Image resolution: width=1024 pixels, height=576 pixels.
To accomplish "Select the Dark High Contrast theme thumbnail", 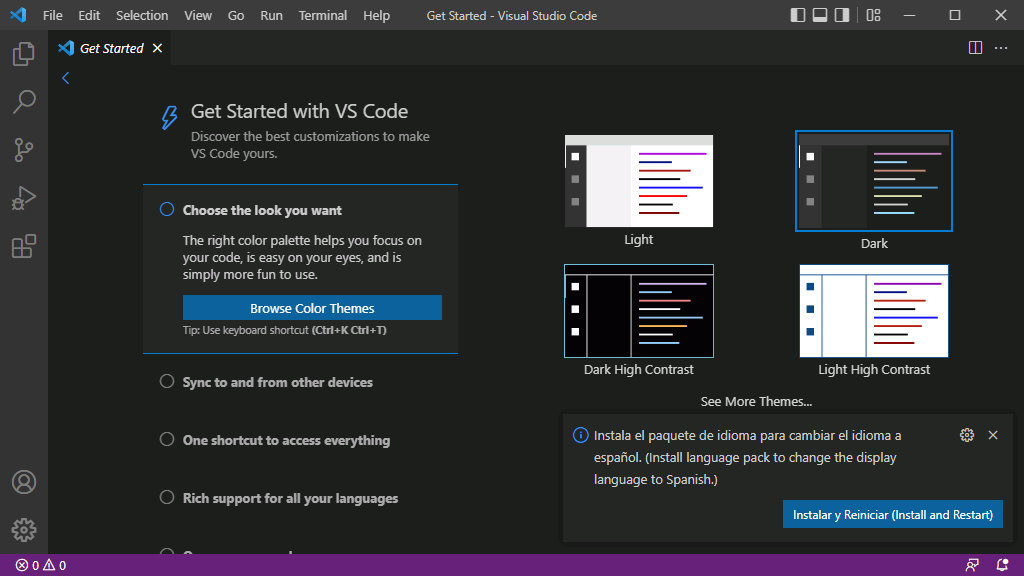I will (x=639, y=311).
